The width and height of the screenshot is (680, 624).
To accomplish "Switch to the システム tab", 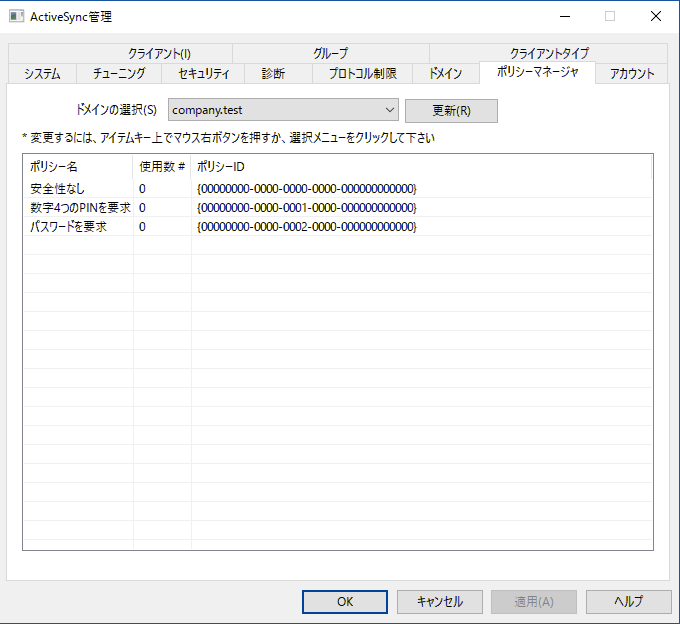I will click(x=42, y=73).
